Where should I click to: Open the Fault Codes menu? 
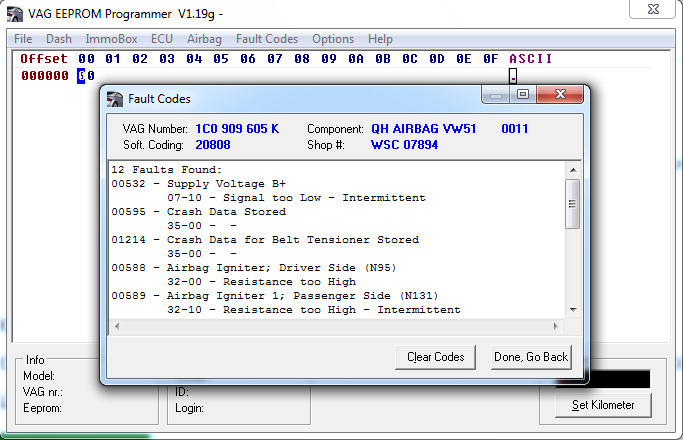tap(266, 39)
